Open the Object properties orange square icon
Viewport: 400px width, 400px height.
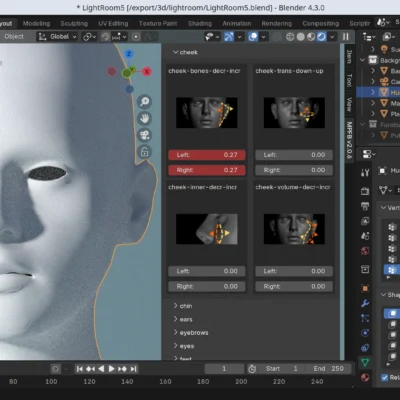click(x=365, y=288)
